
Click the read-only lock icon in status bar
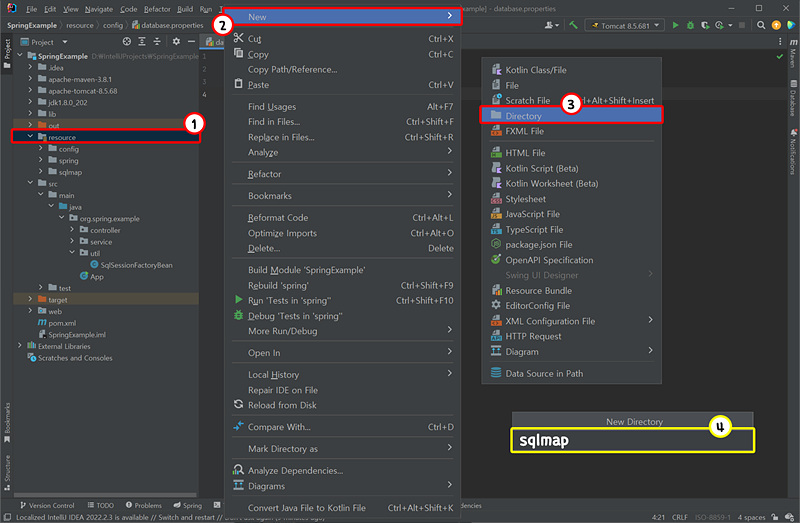[x=774, y=517]
